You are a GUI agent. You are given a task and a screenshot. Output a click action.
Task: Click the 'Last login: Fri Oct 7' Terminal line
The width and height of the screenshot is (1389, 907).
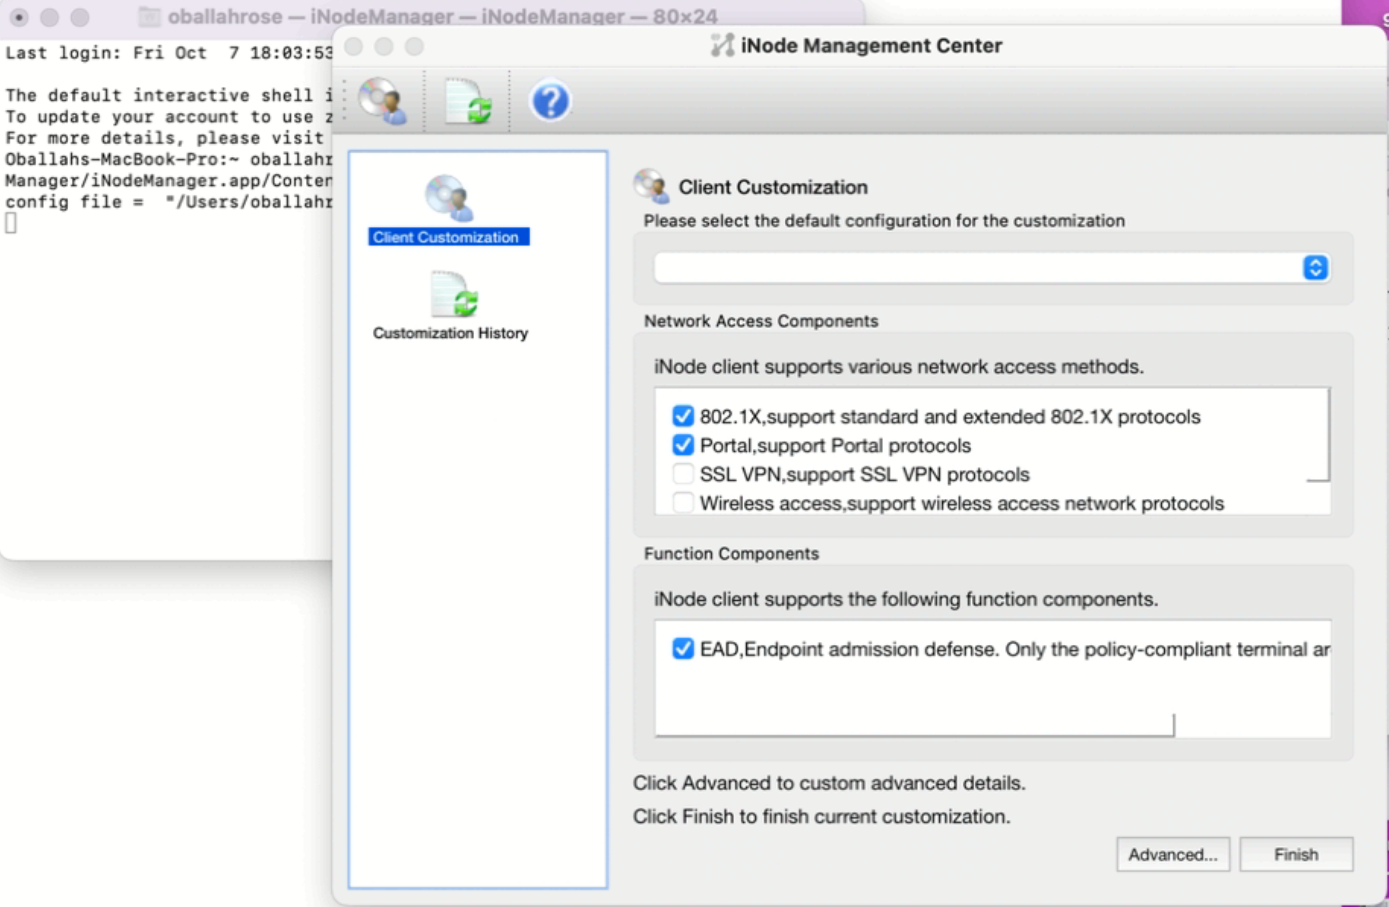click(168, 53)
